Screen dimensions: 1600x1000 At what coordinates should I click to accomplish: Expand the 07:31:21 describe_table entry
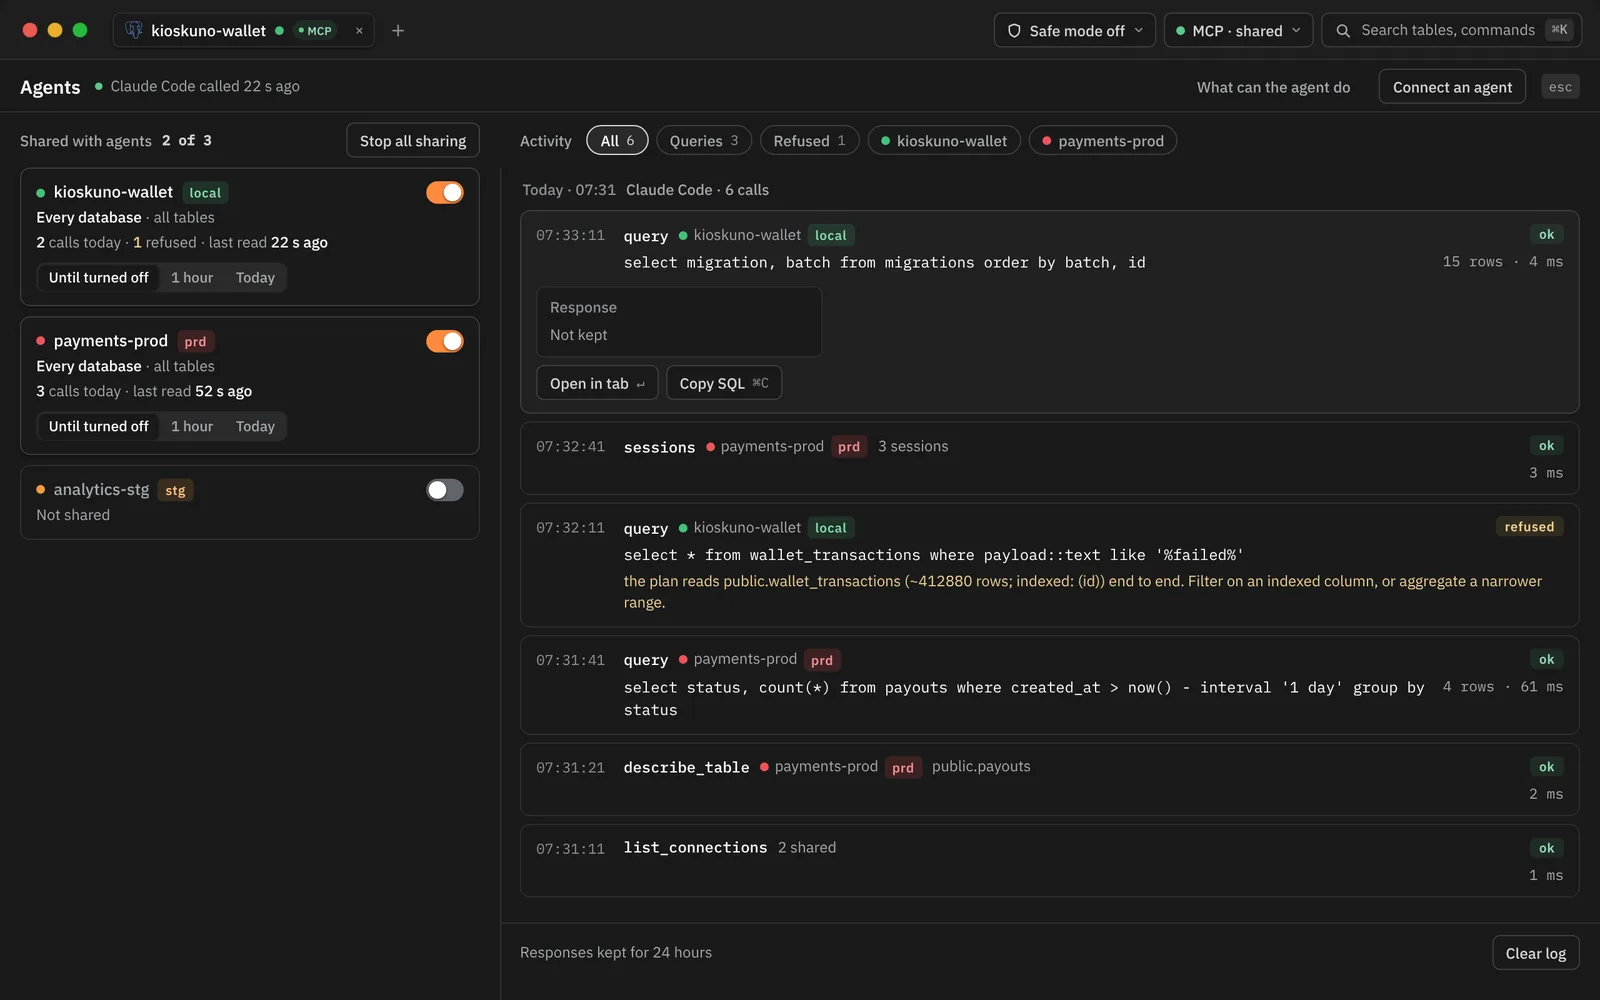click(1049, 779)
